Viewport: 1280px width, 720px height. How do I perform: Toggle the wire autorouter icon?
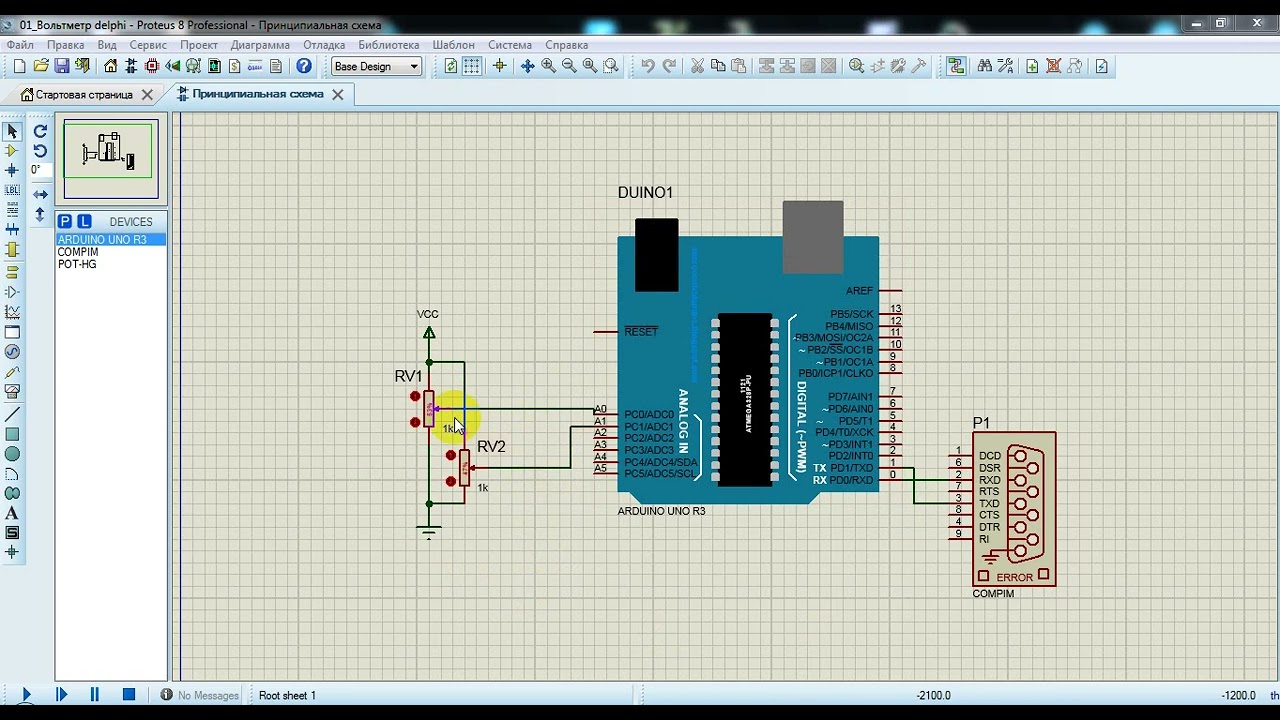pos(956,66)
